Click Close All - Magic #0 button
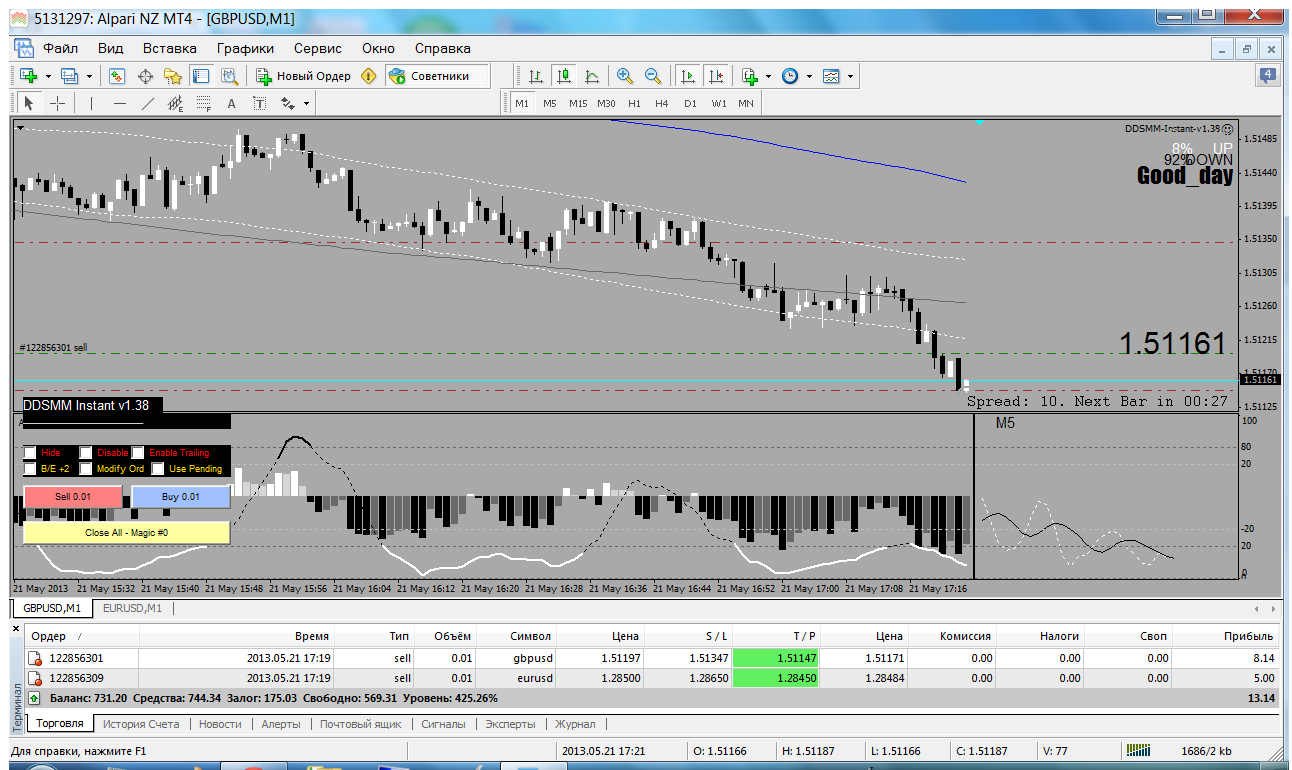The image size is (1292, 770). (127, 533)
